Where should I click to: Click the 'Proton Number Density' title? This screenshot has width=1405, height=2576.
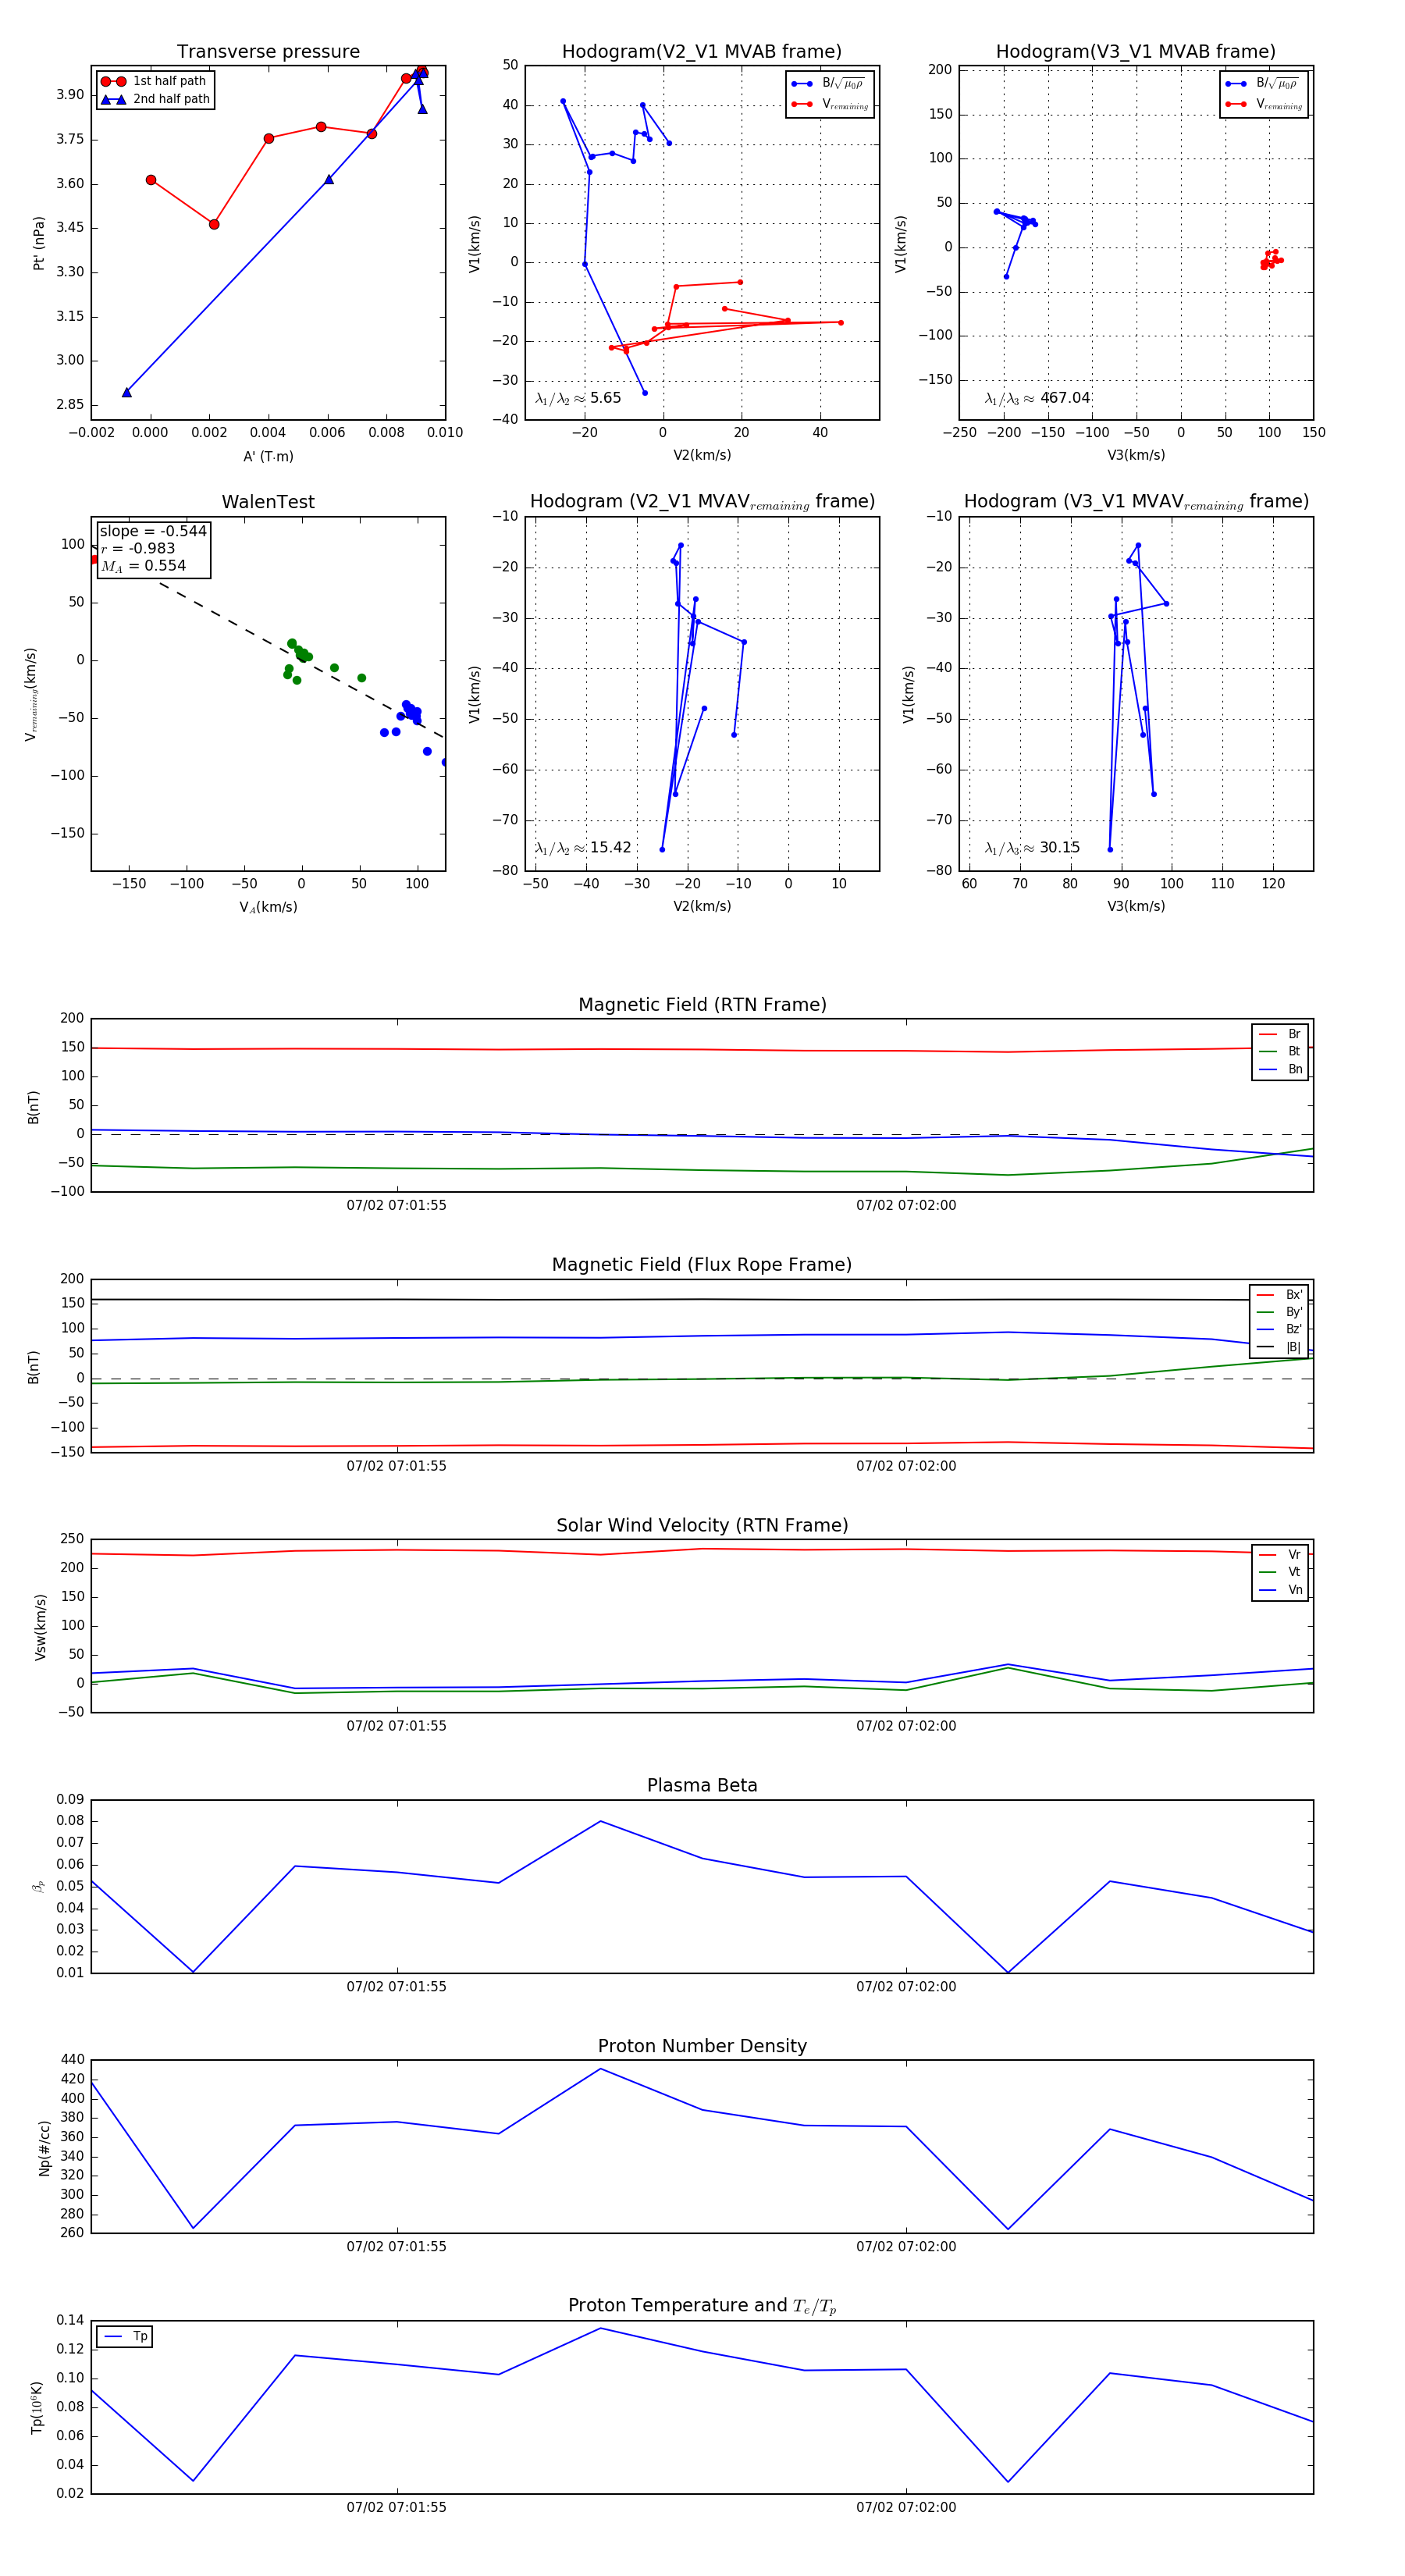coord(702,2046)
